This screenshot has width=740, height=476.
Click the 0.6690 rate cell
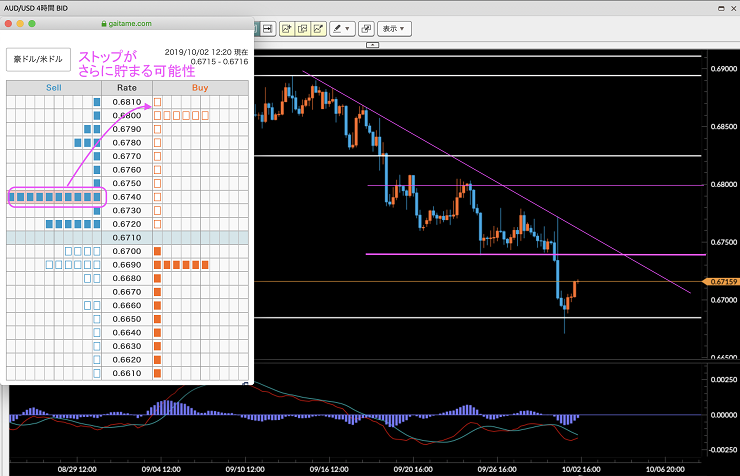click(127, 265)
